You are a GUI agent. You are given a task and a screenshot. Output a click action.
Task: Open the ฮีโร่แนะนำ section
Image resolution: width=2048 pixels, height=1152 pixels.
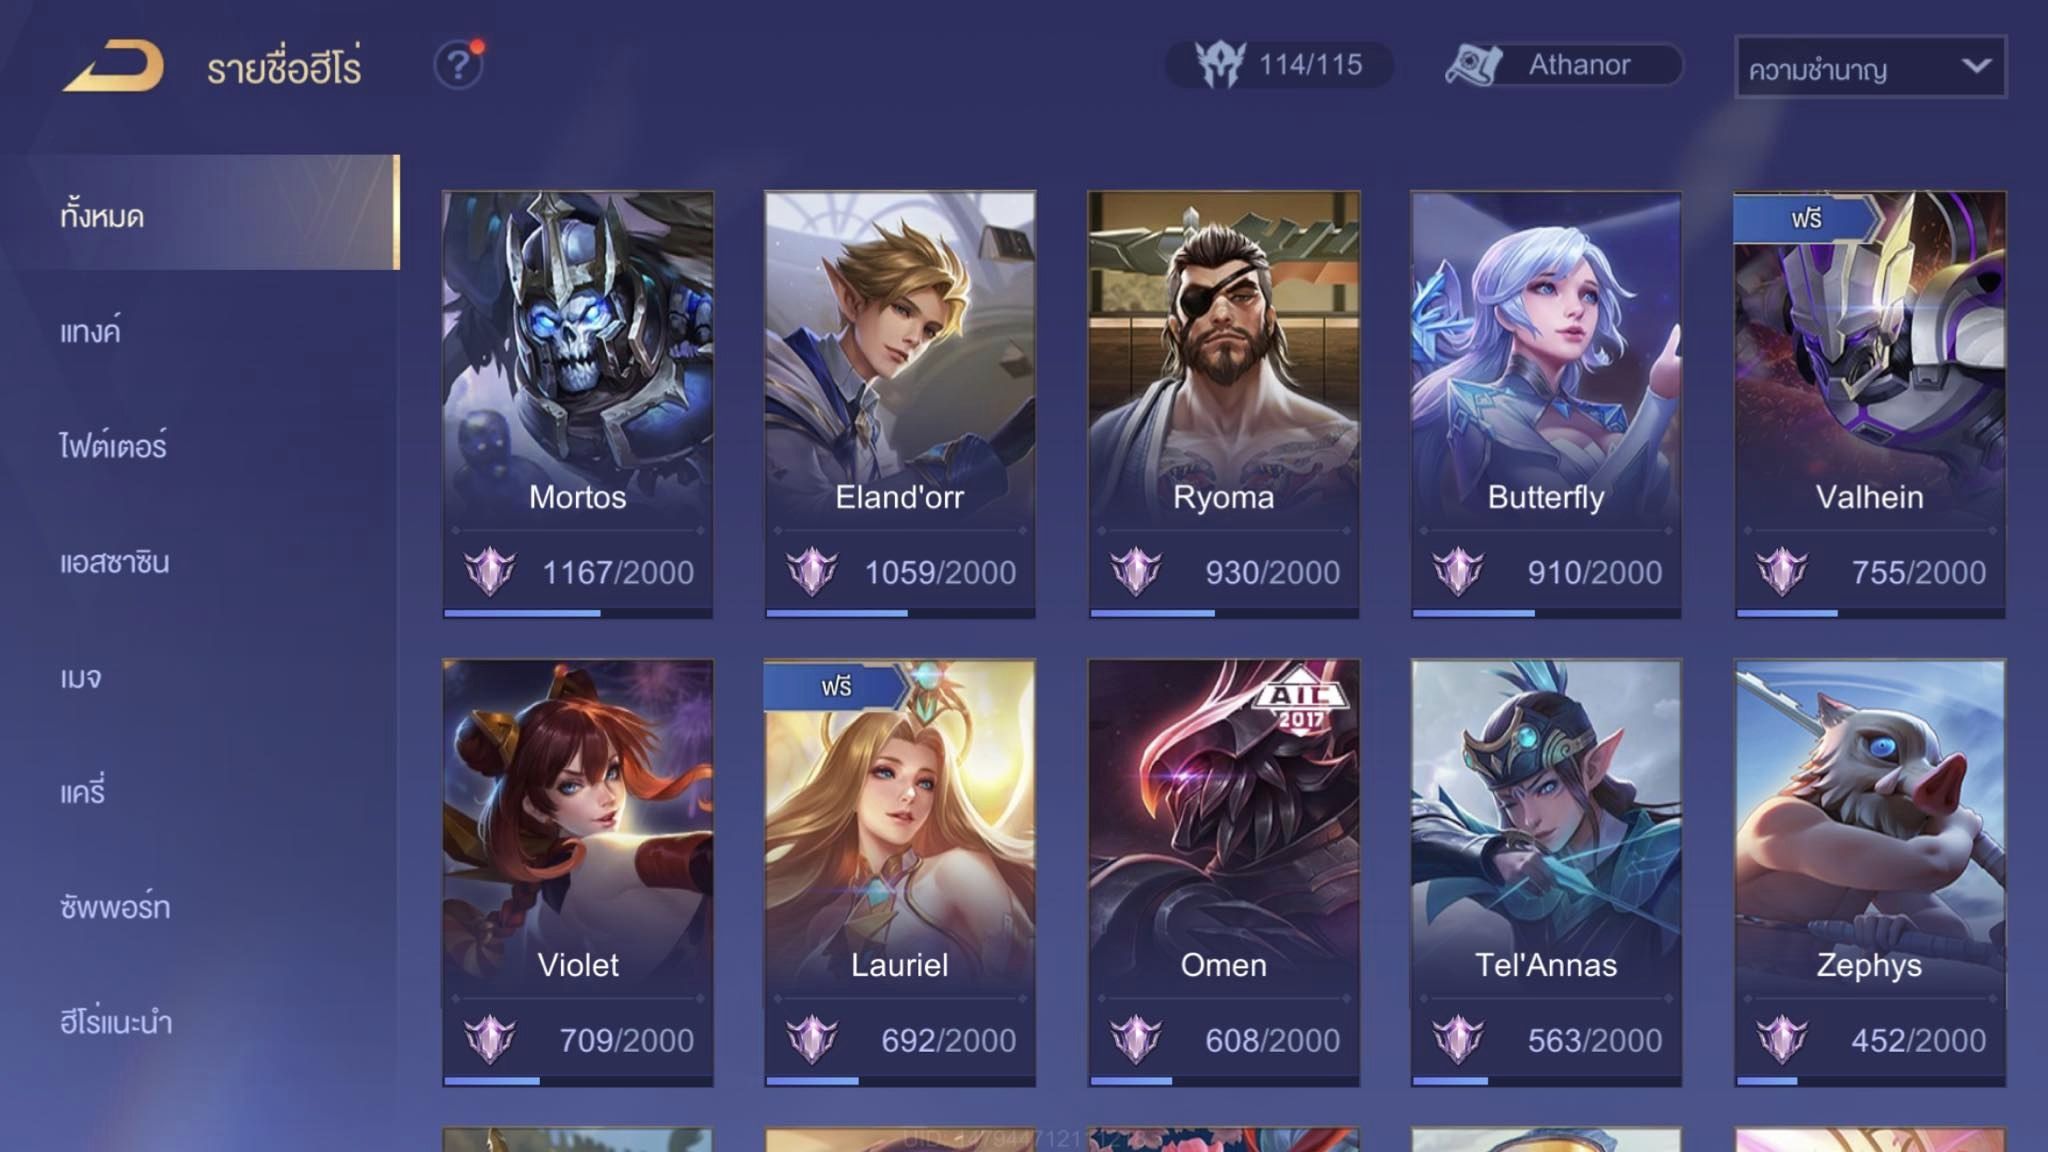click(x=116, y=1022)
